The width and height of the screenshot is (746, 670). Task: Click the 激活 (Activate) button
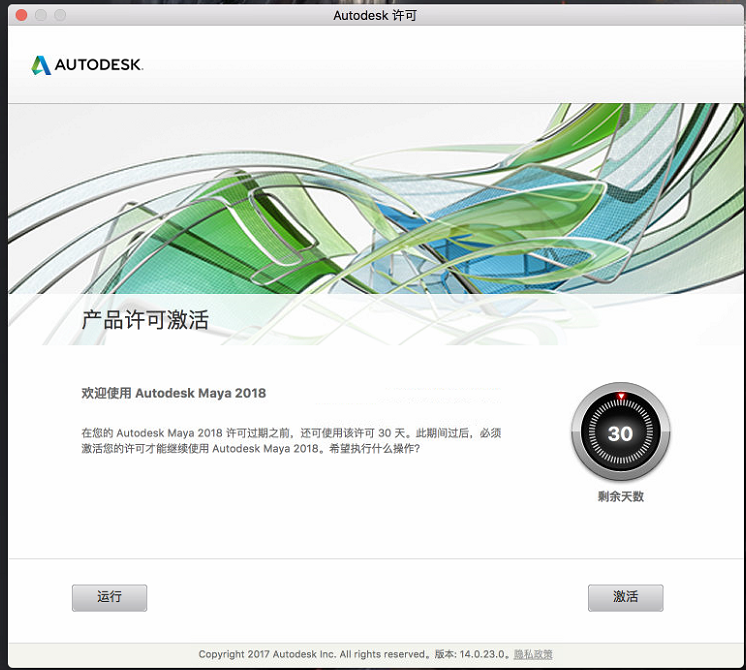click(625, 598)
